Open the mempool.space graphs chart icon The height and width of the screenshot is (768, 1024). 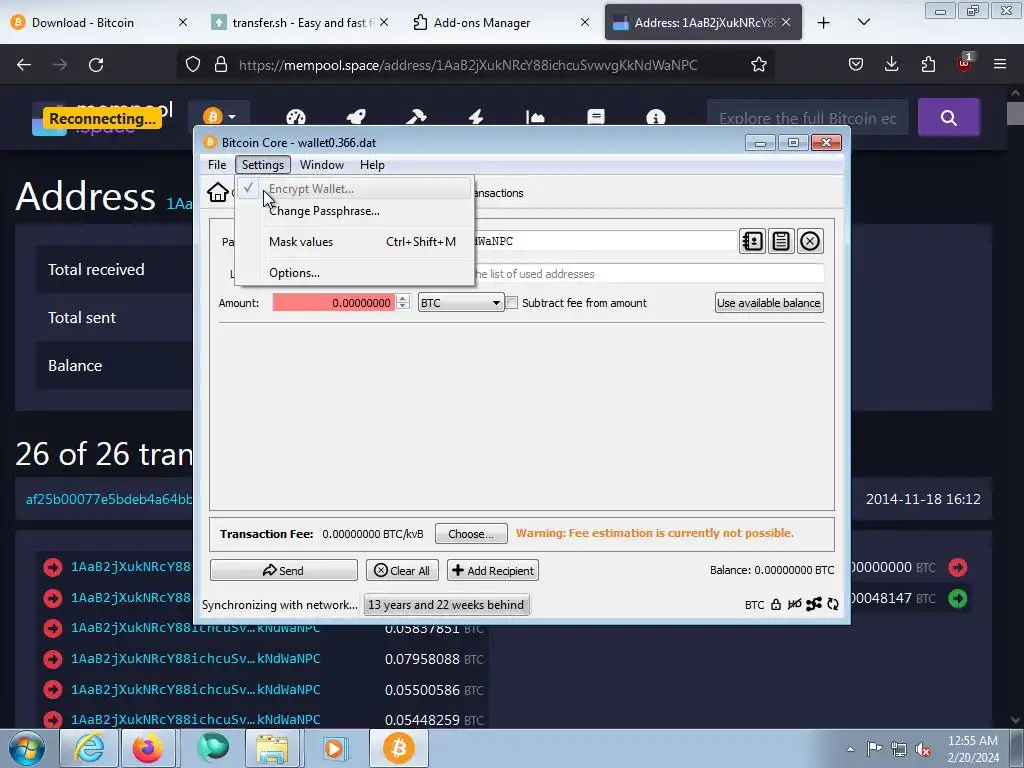[x=536, y=118]
